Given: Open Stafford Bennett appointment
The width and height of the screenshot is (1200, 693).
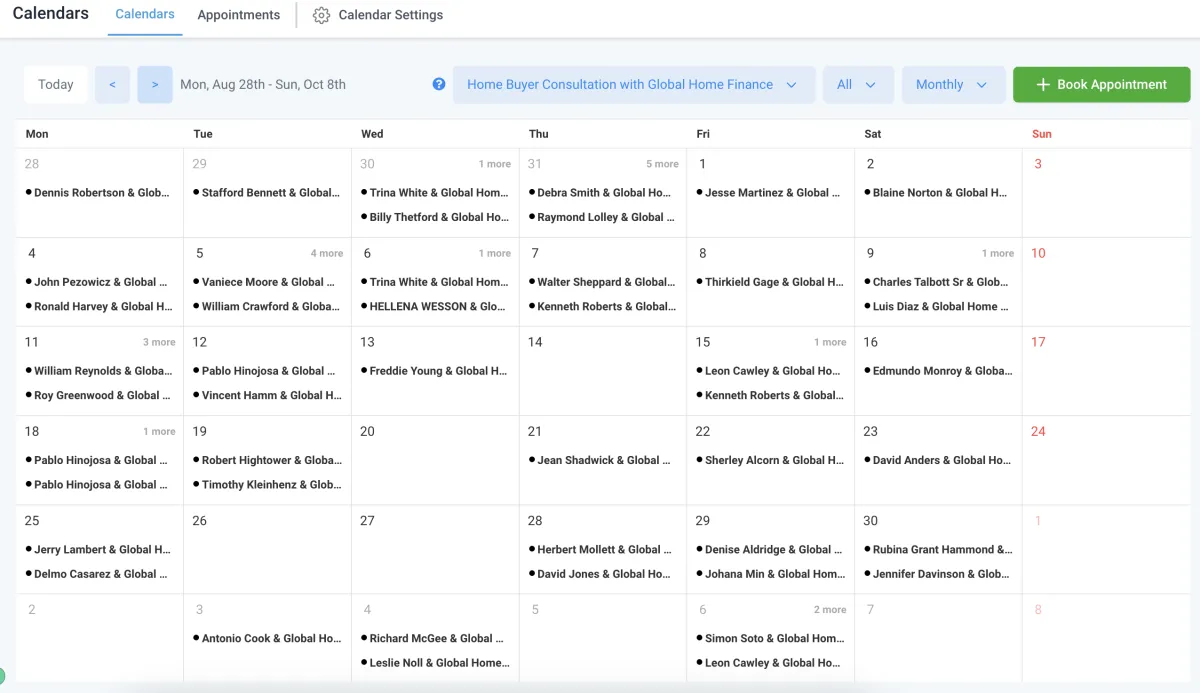Looking at the screenshot, I should 266,193.
